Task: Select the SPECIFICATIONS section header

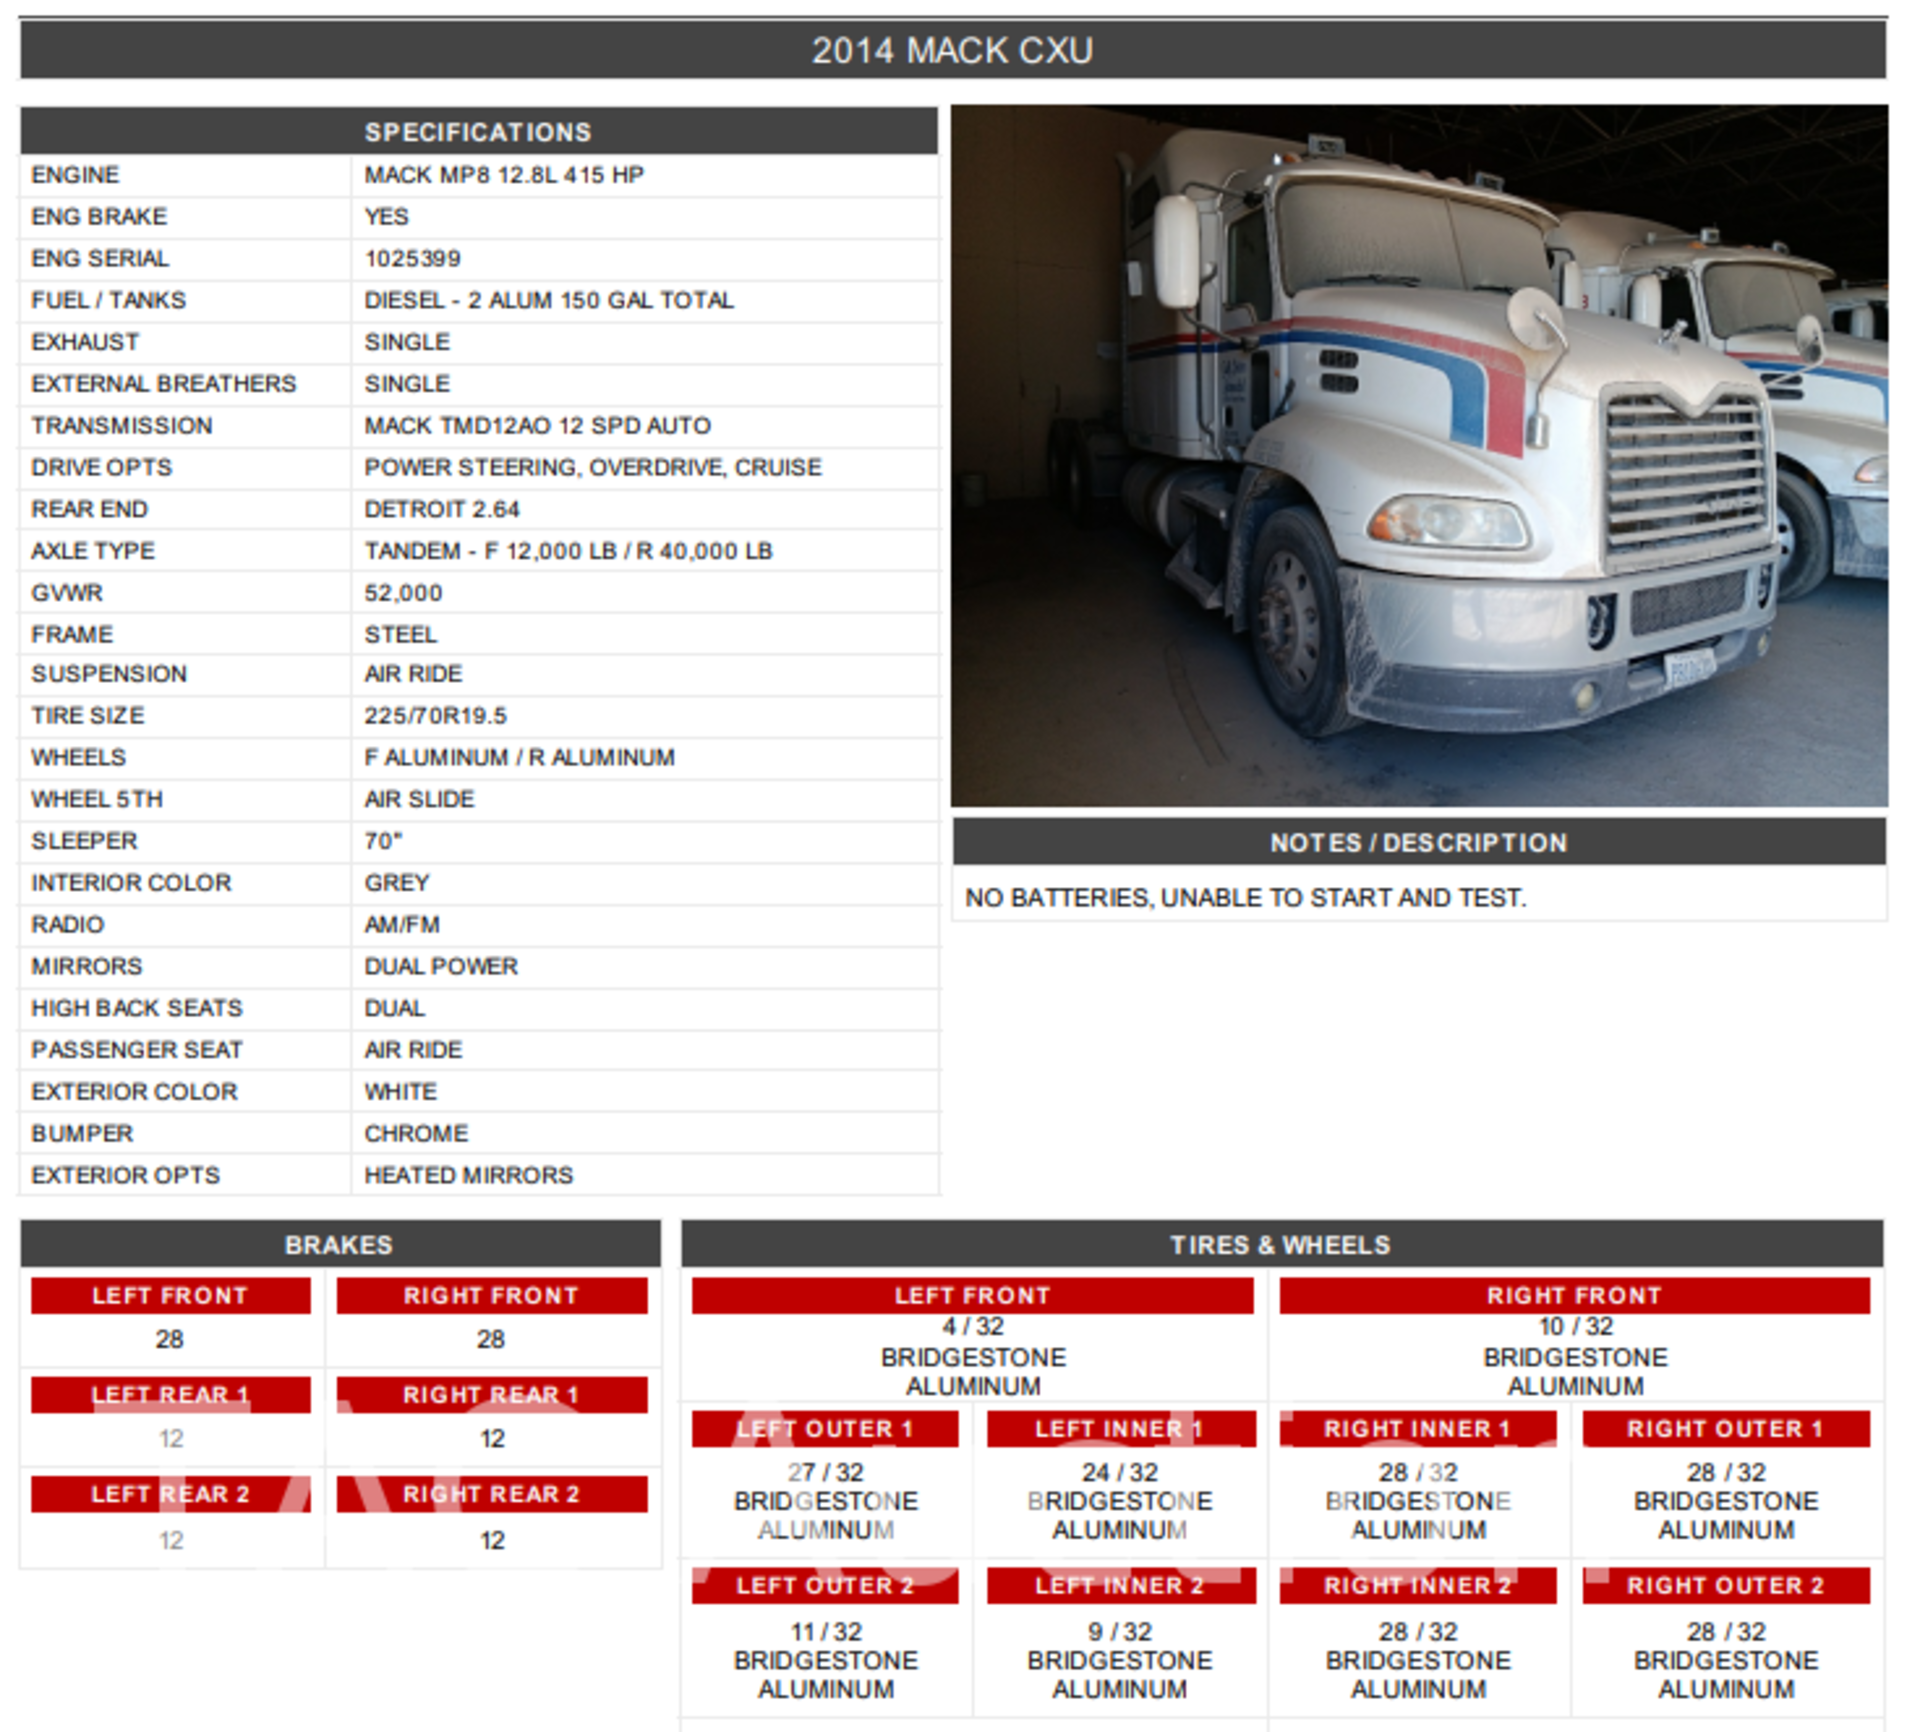Action: (x=478, y=131)
